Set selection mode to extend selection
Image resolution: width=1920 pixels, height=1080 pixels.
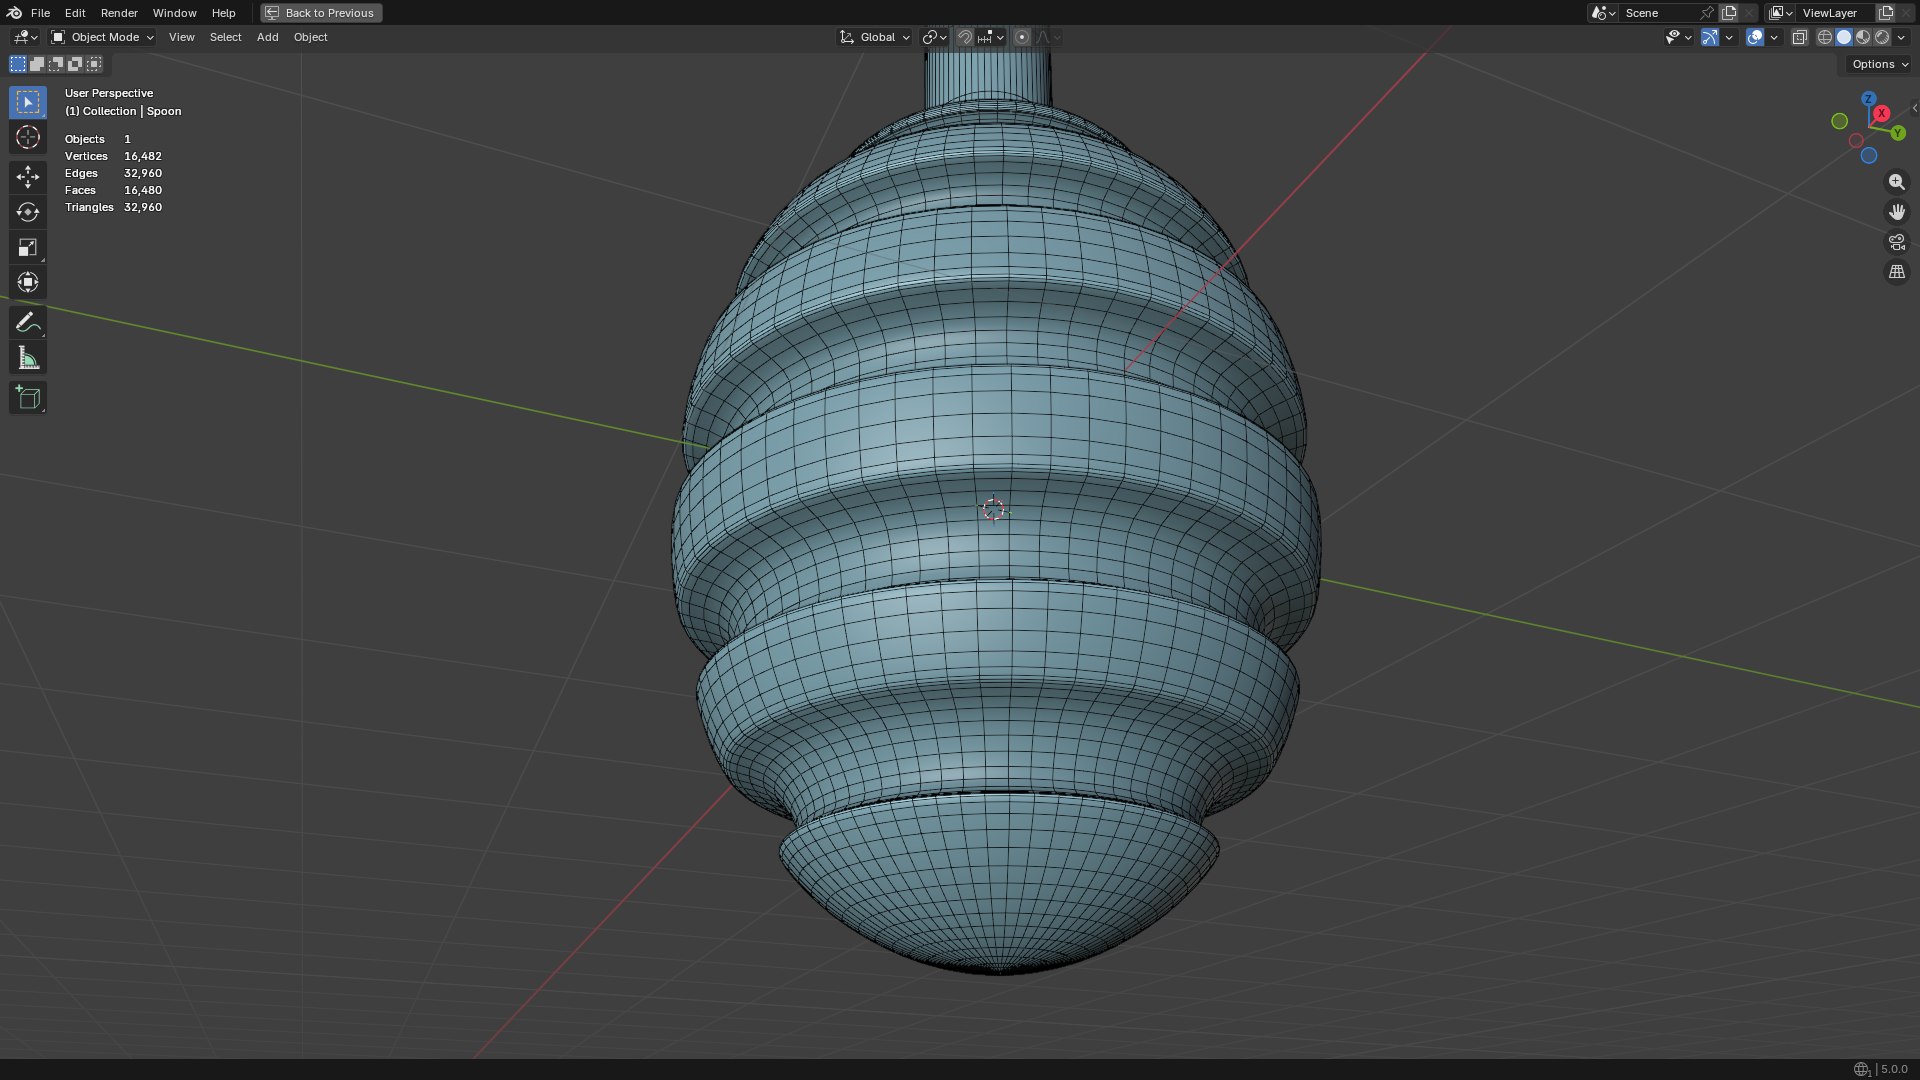[37, 64]
